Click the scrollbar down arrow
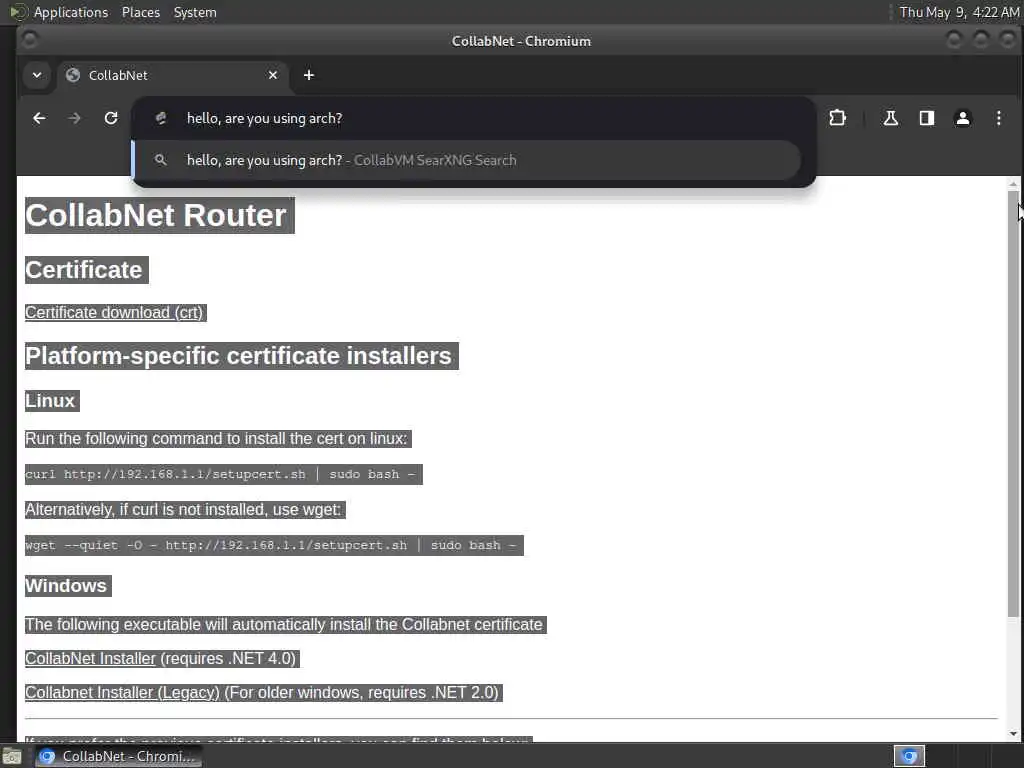1024x768 pixels. point(1013,734)
